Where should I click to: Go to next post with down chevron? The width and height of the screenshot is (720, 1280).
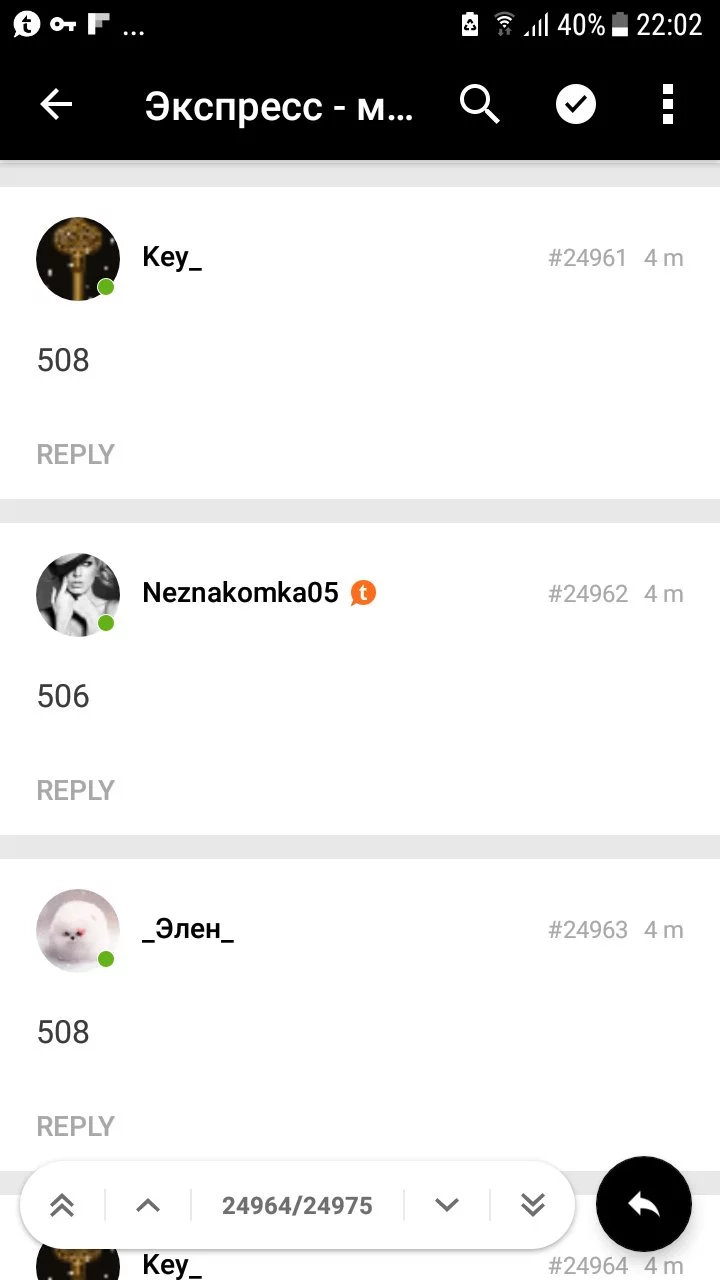click(x=447, y=1205)
